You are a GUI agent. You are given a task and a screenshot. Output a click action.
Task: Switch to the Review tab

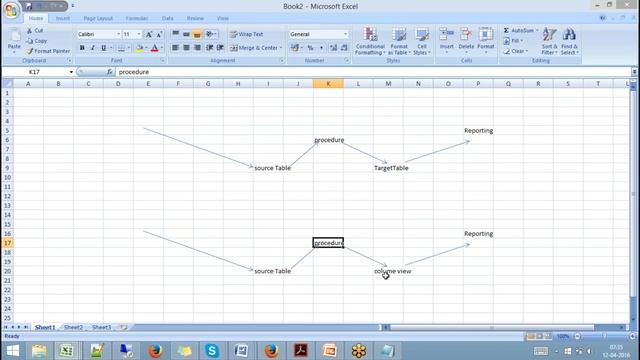(195, 18)
